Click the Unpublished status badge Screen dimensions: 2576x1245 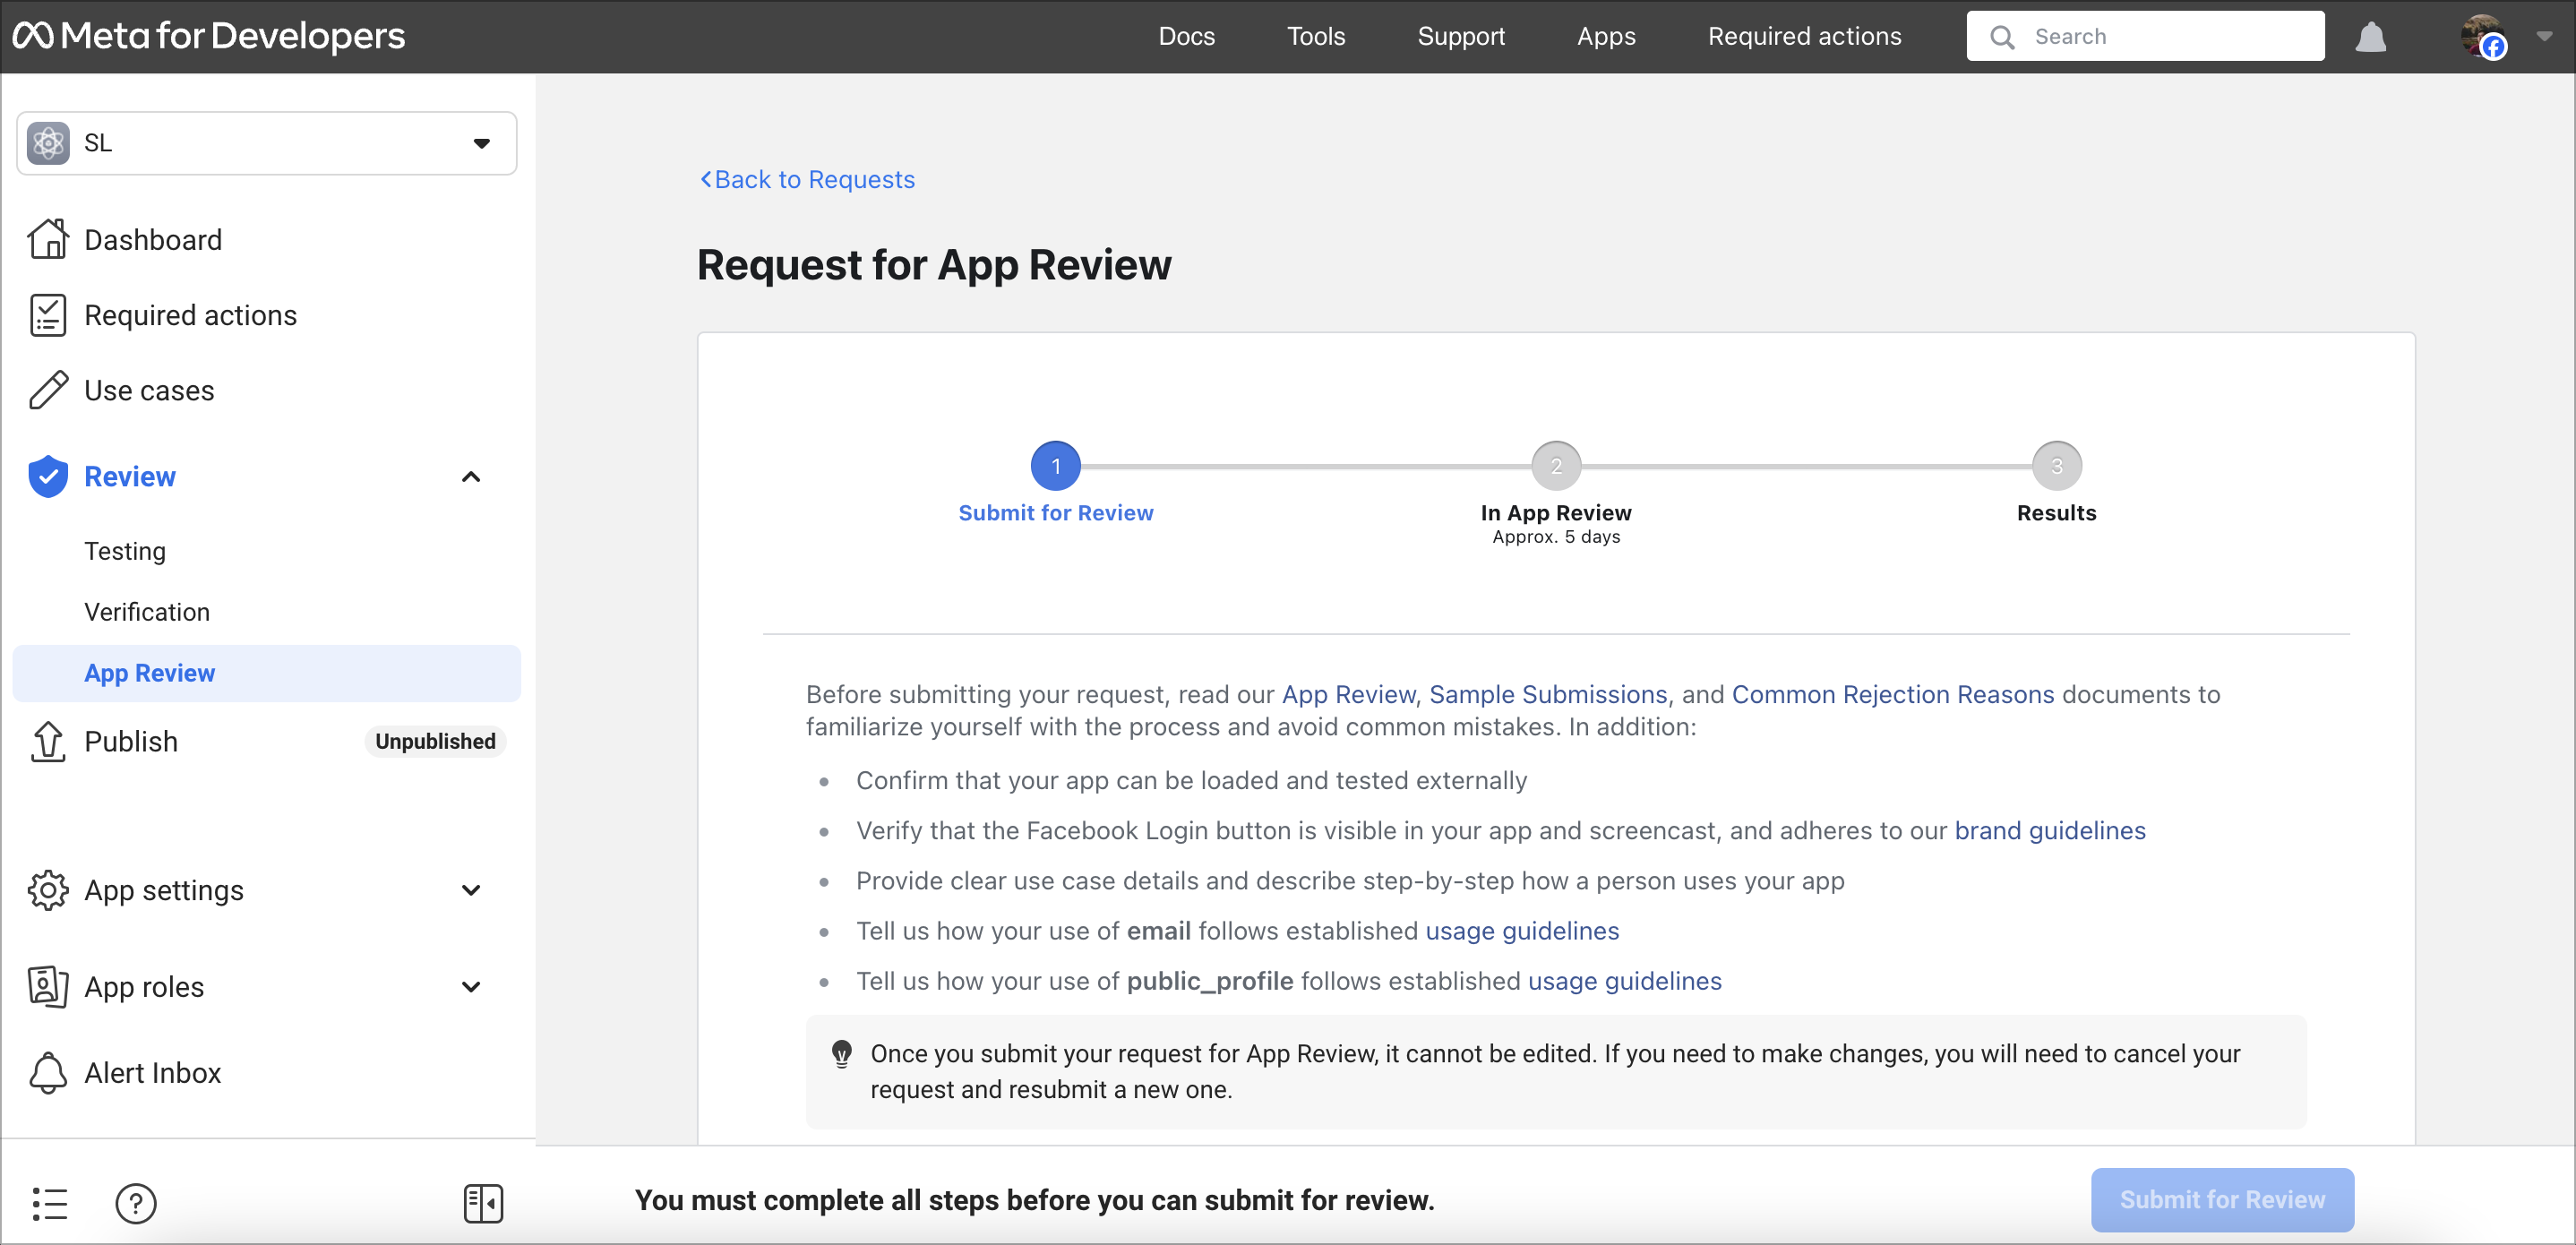(x=435, y=741)
